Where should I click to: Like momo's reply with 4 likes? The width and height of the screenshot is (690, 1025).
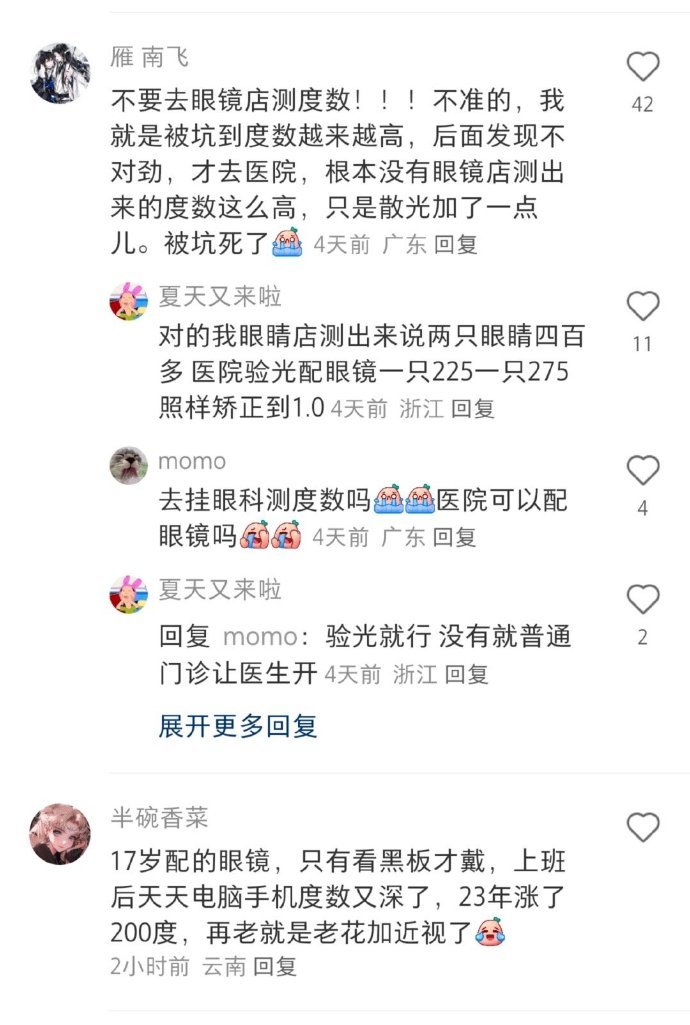[643, 470]
